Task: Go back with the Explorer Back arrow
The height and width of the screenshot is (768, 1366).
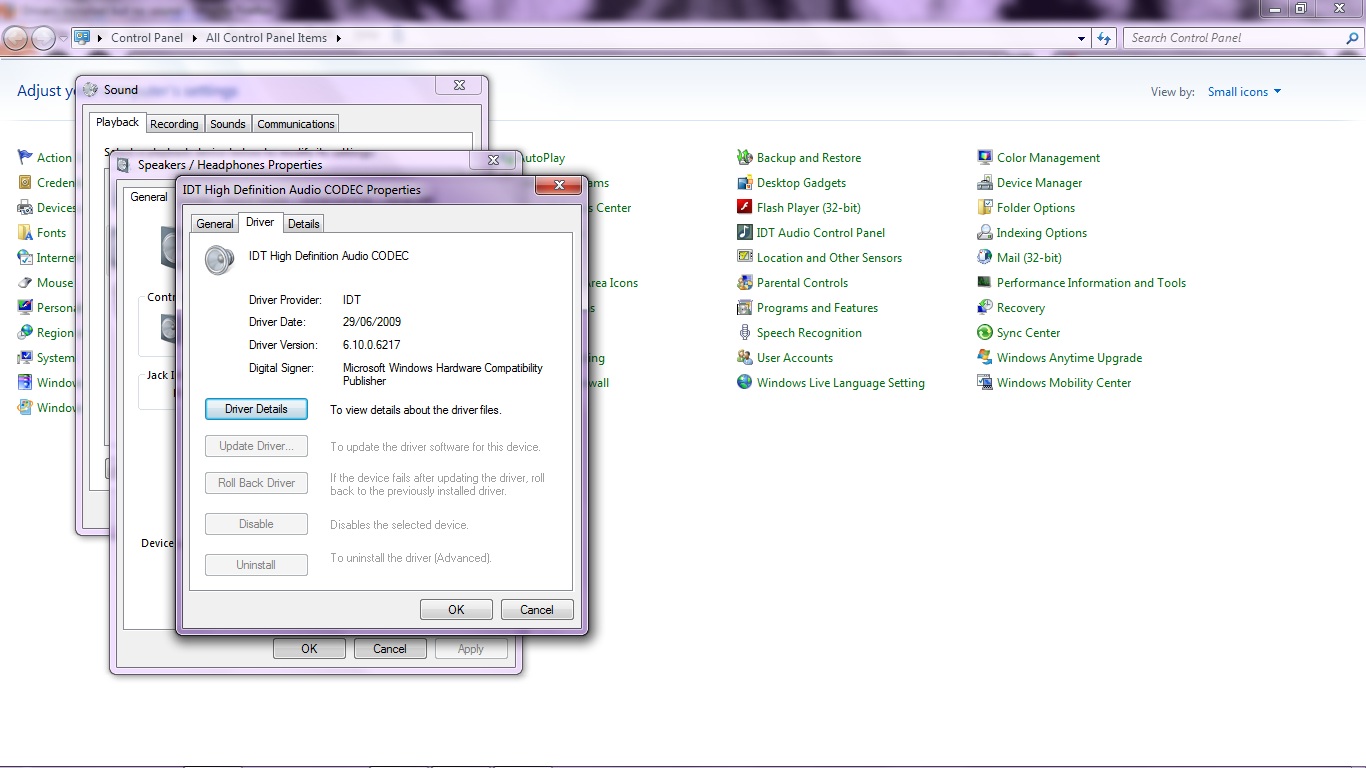Action: click(16, 38)
